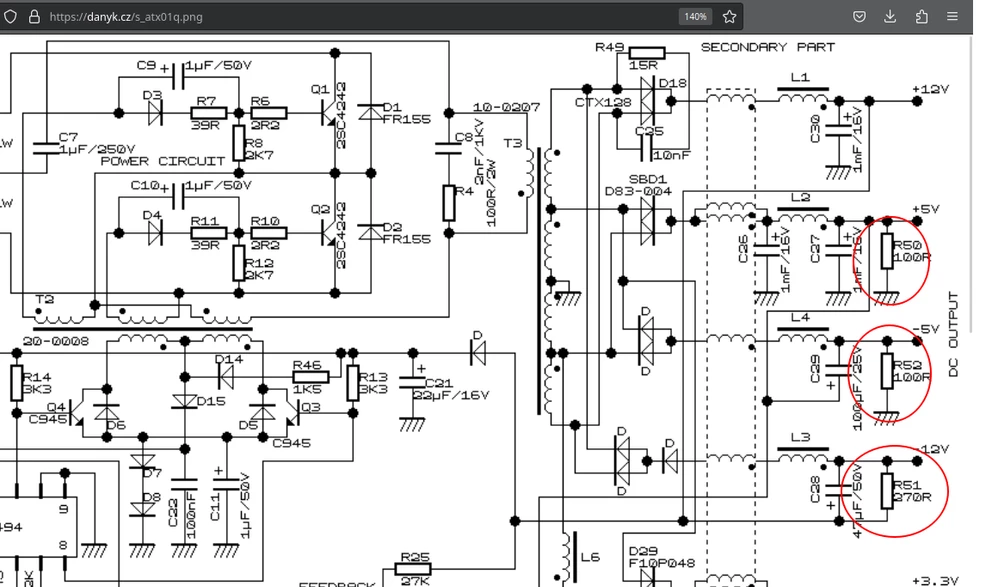This screenshot has width=998, height=587.
Task: Click the 'Q4 C945' transistor label
Action: [x=47, y=413]
